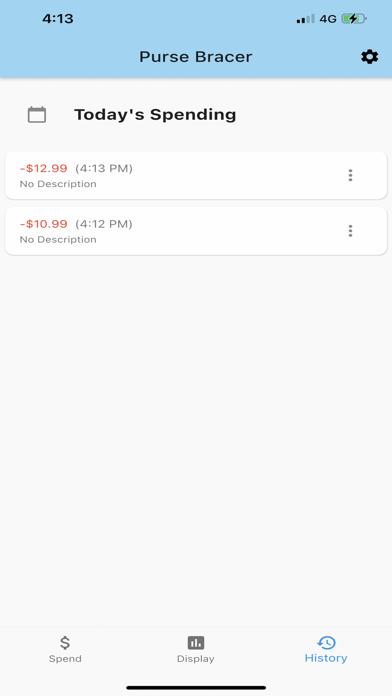This screenshot has width=392, height=696.
Task: Tap No Description under the 4:12 PM entry
Action: (x=58, y=239)
